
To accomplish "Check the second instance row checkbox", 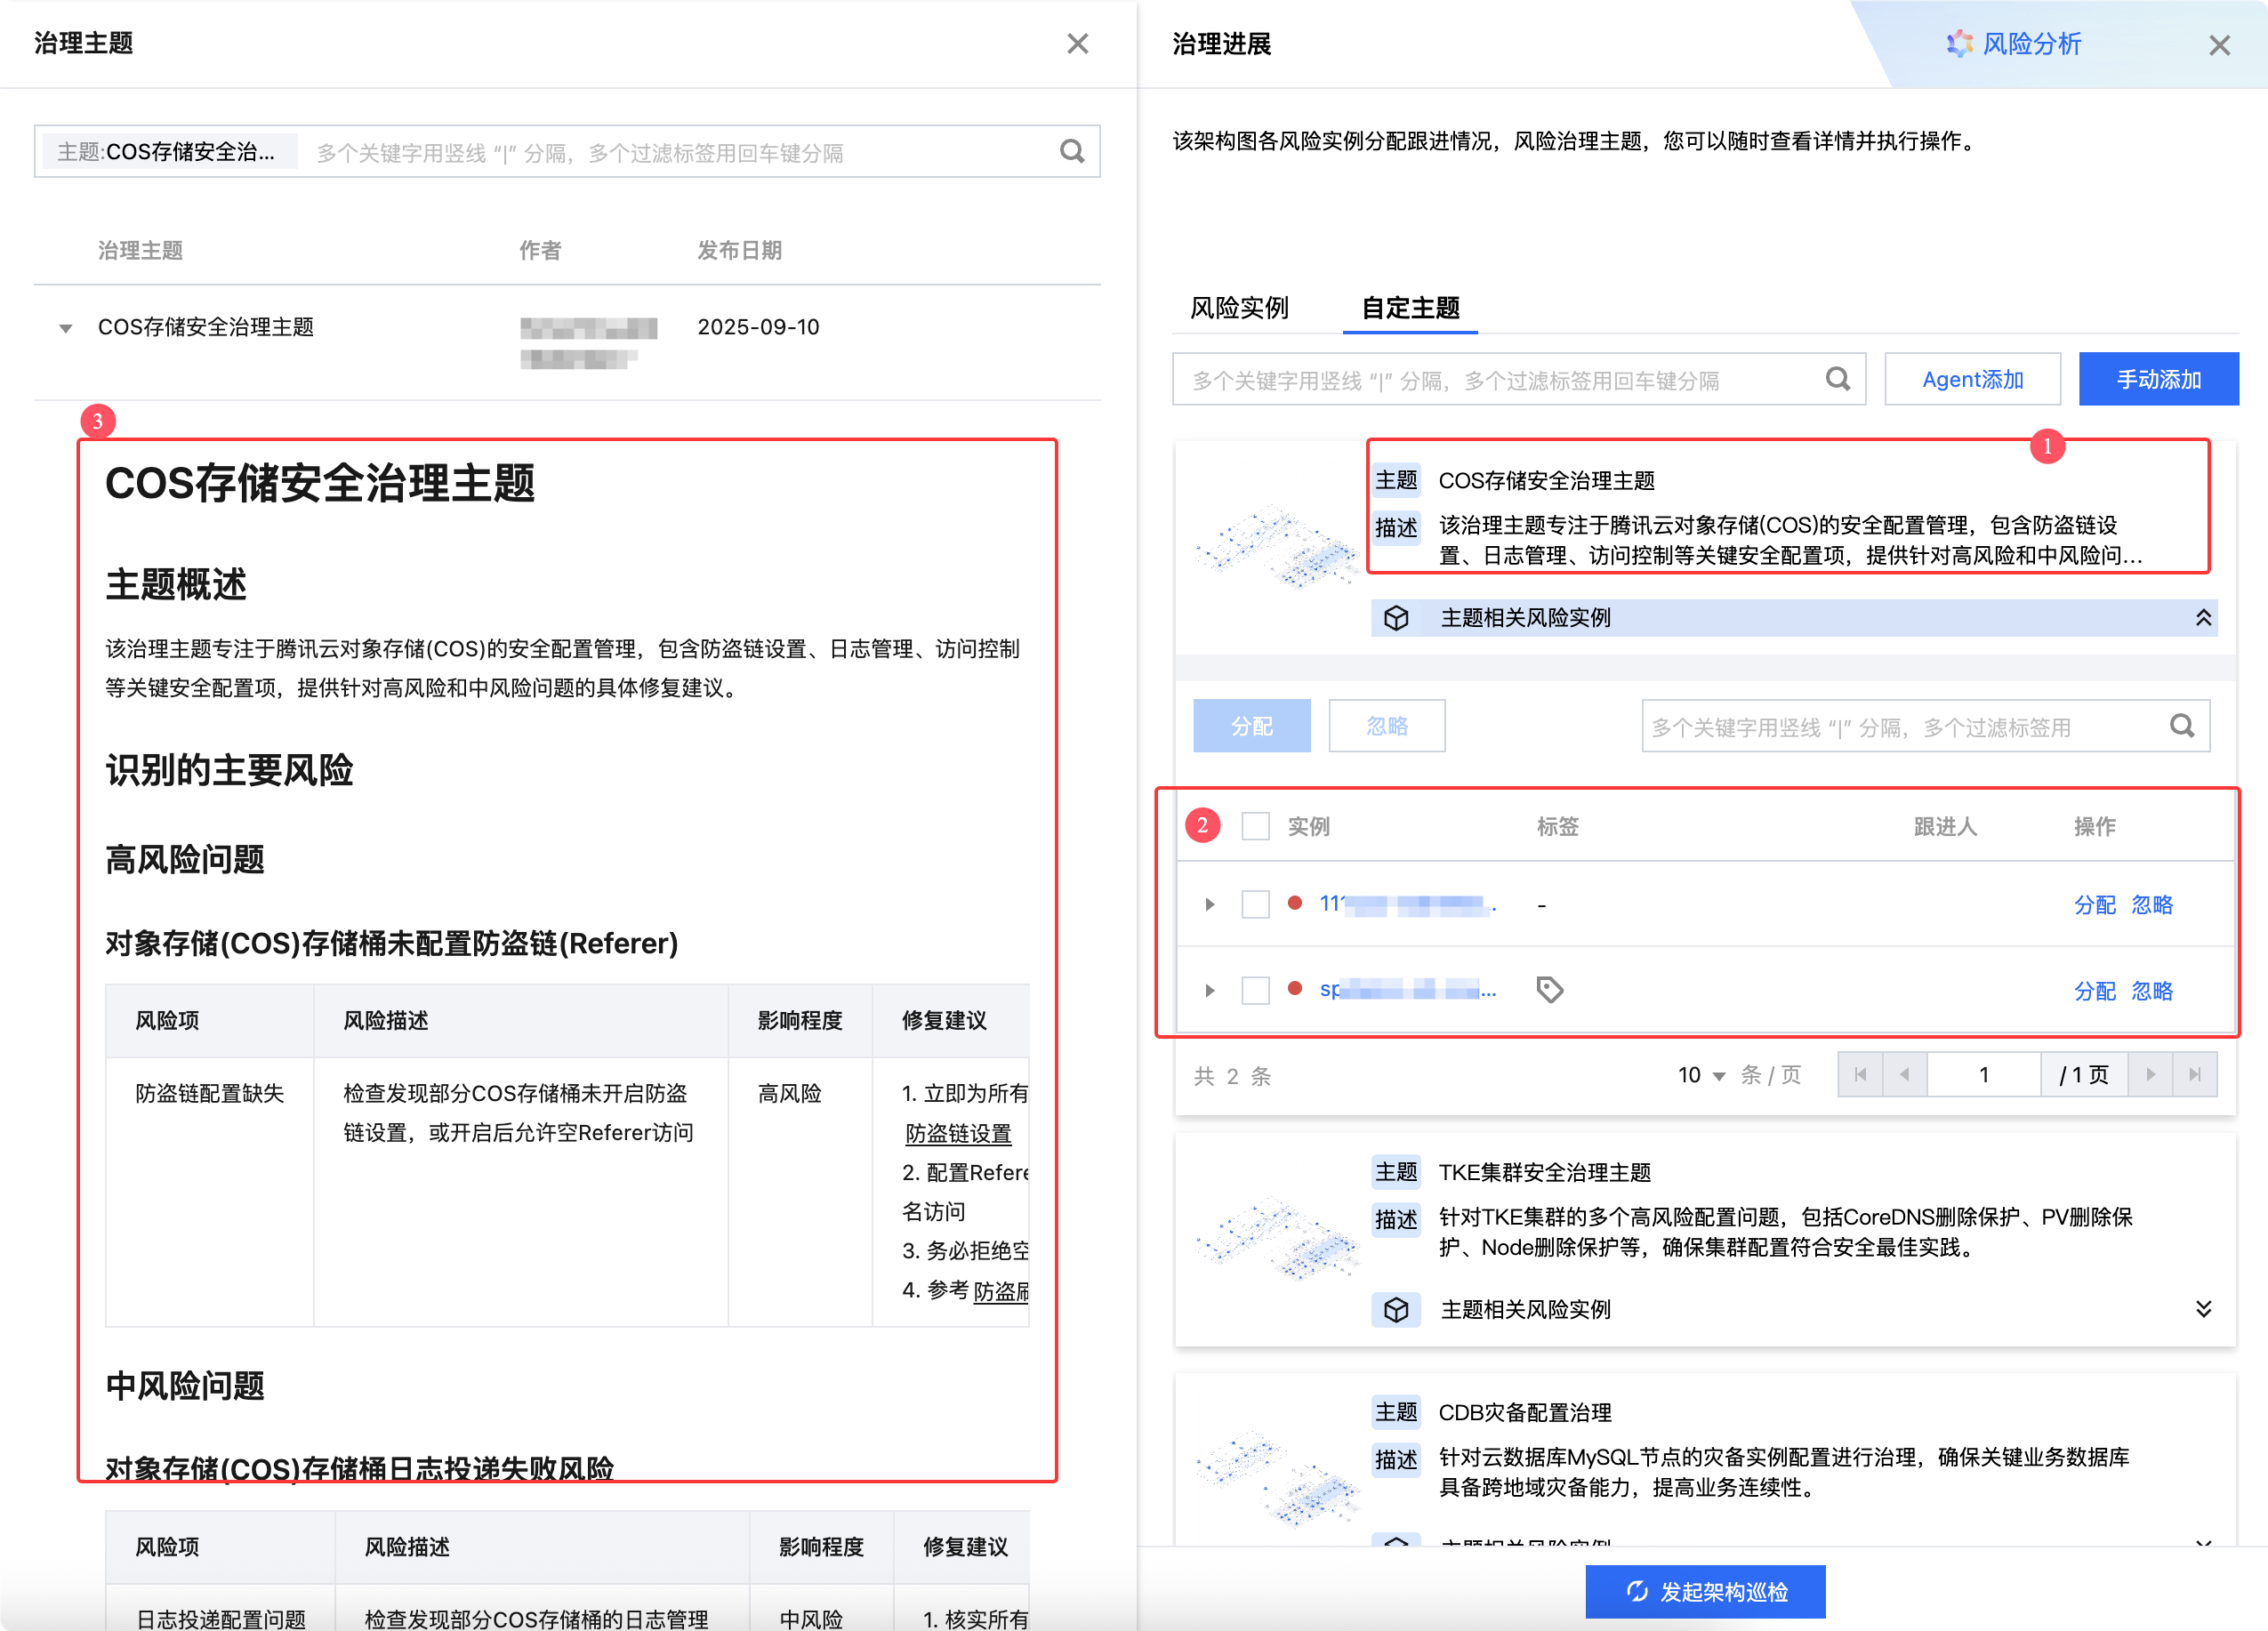I will (x=1255, y=990).
